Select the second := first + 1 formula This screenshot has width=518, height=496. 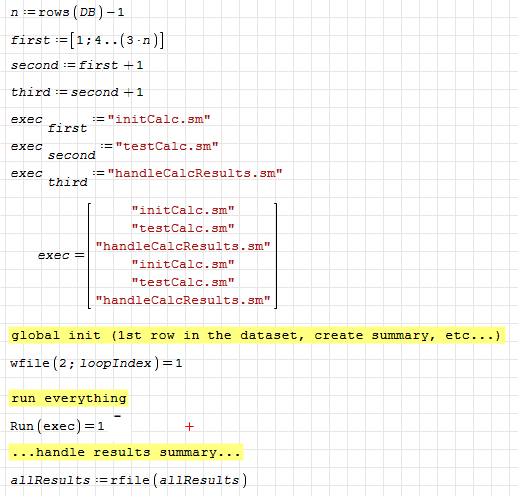point(77,65)
